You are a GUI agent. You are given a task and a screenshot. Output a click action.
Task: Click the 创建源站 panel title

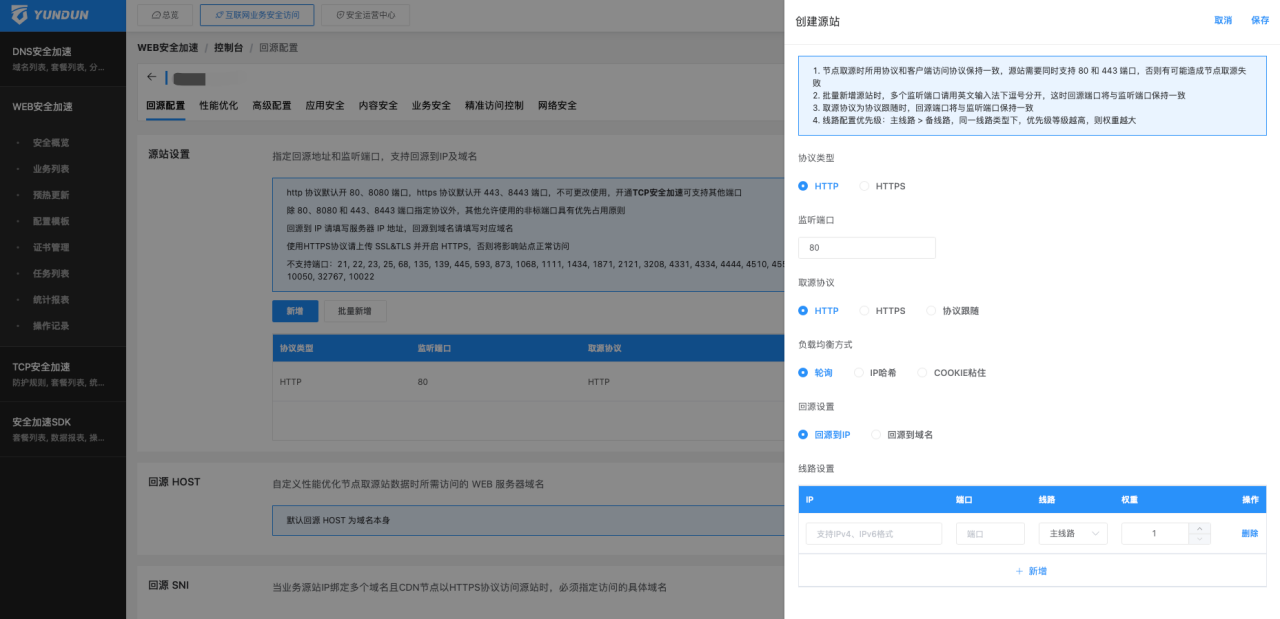(817, 21)
